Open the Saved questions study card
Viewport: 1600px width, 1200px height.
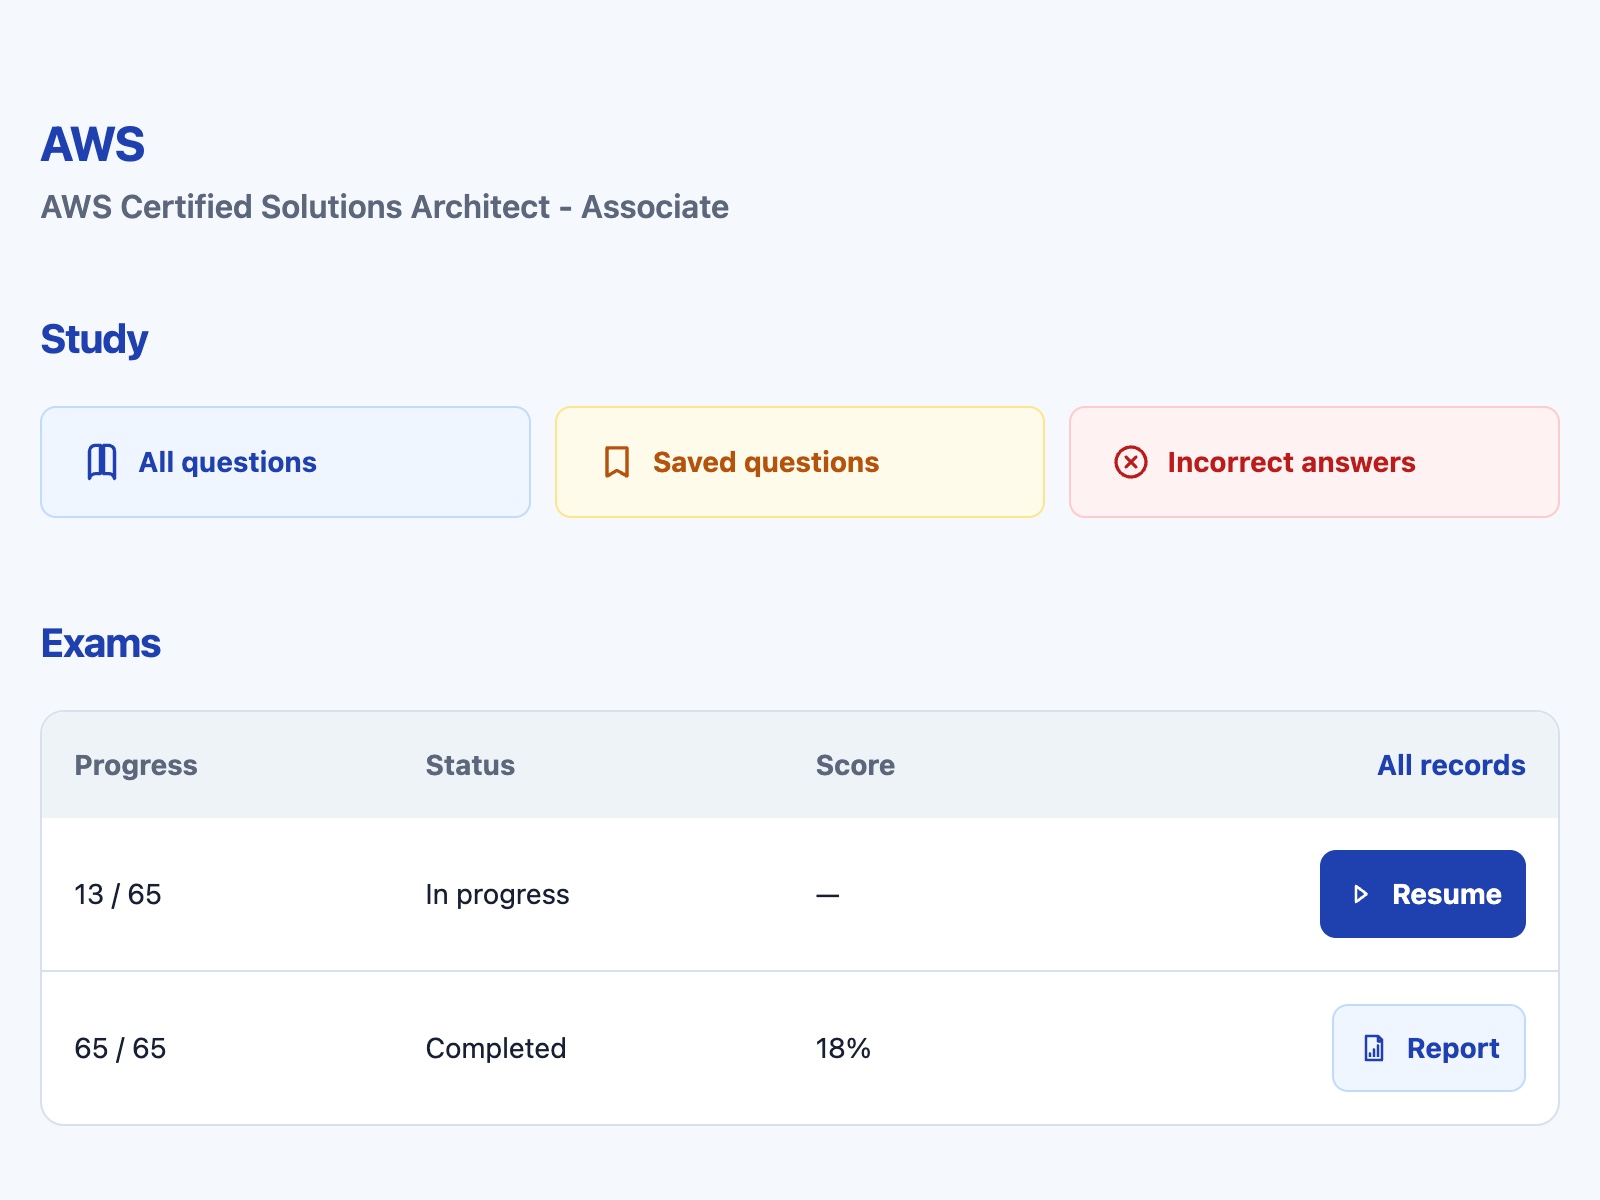click(x=800, y=462)
